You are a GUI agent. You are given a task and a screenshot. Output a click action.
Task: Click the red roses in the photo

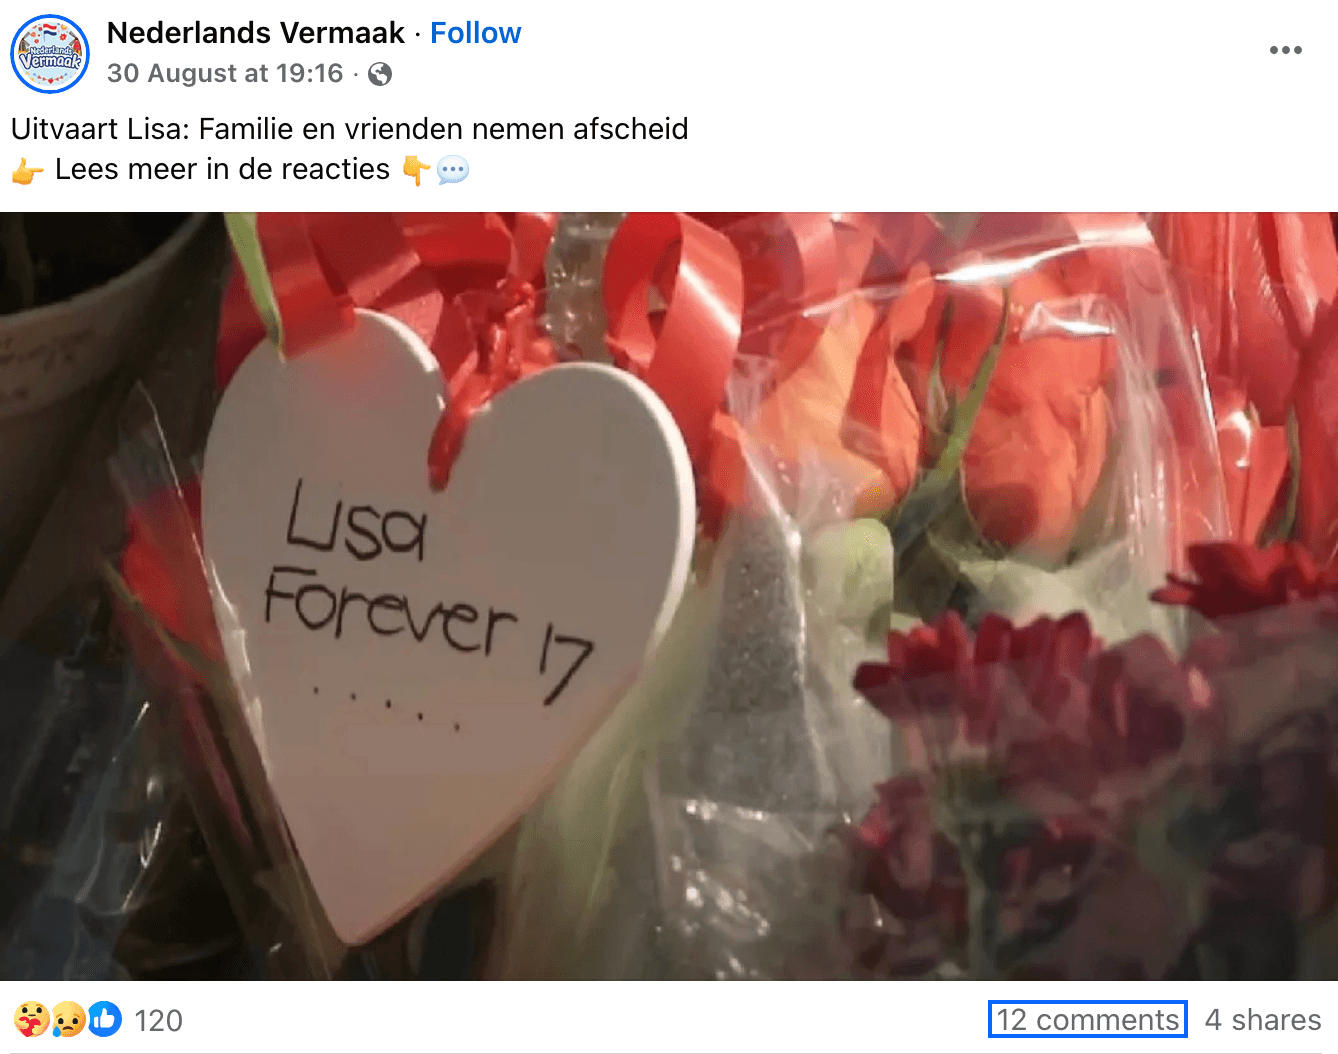1000,420
